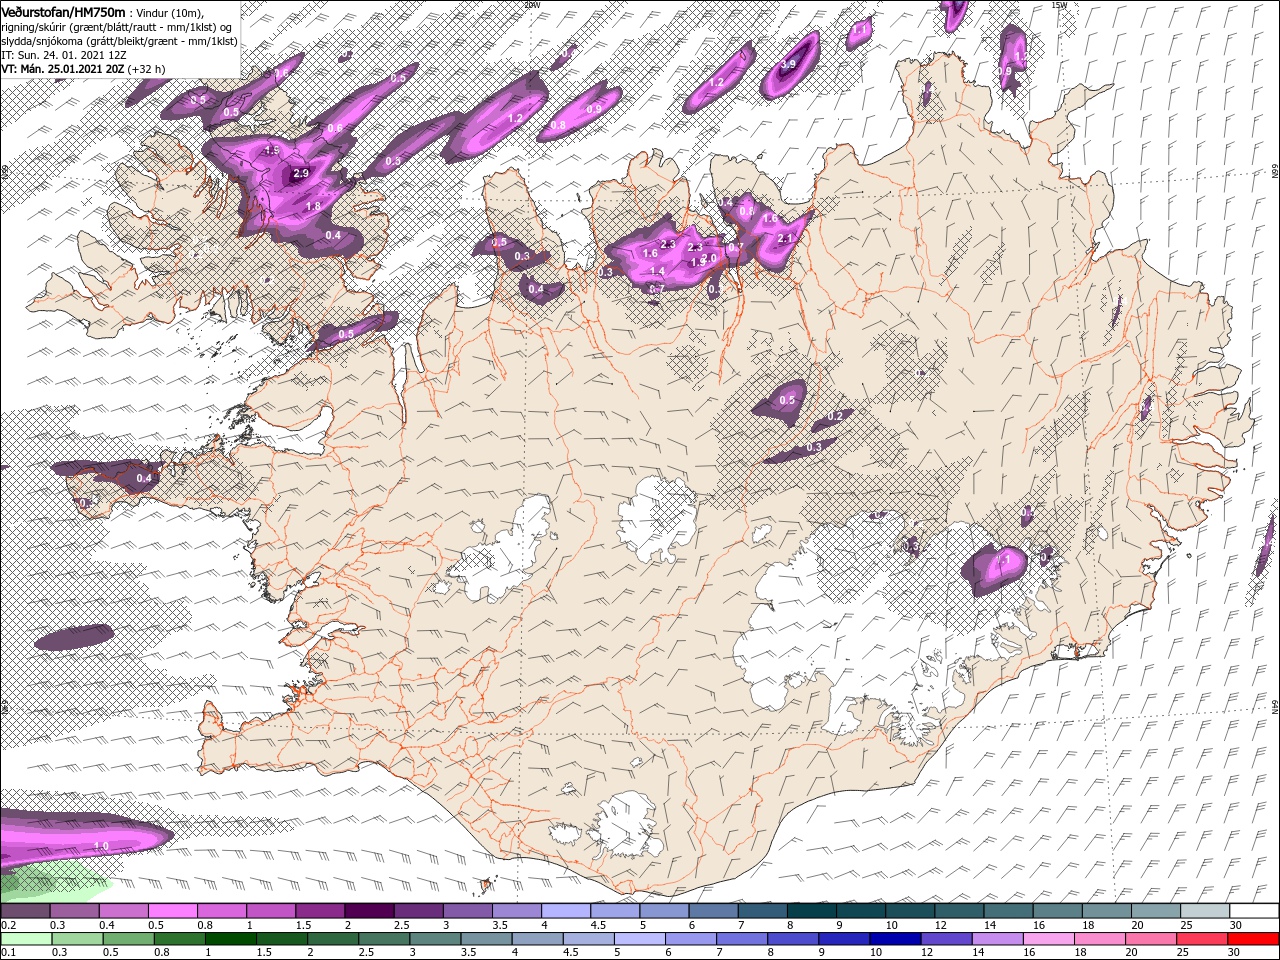Click the 'rigning/skúrir' description line

click(118, 27)
